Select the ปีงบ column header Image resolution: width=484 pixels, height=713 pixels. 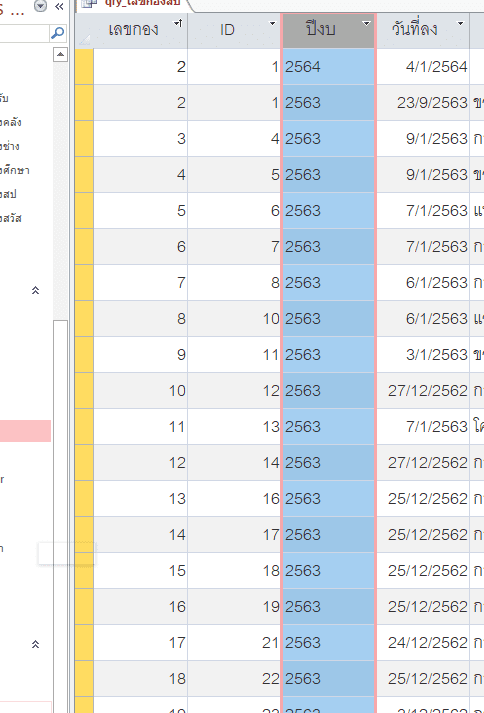pyautogui.click(x=321, y=30)
